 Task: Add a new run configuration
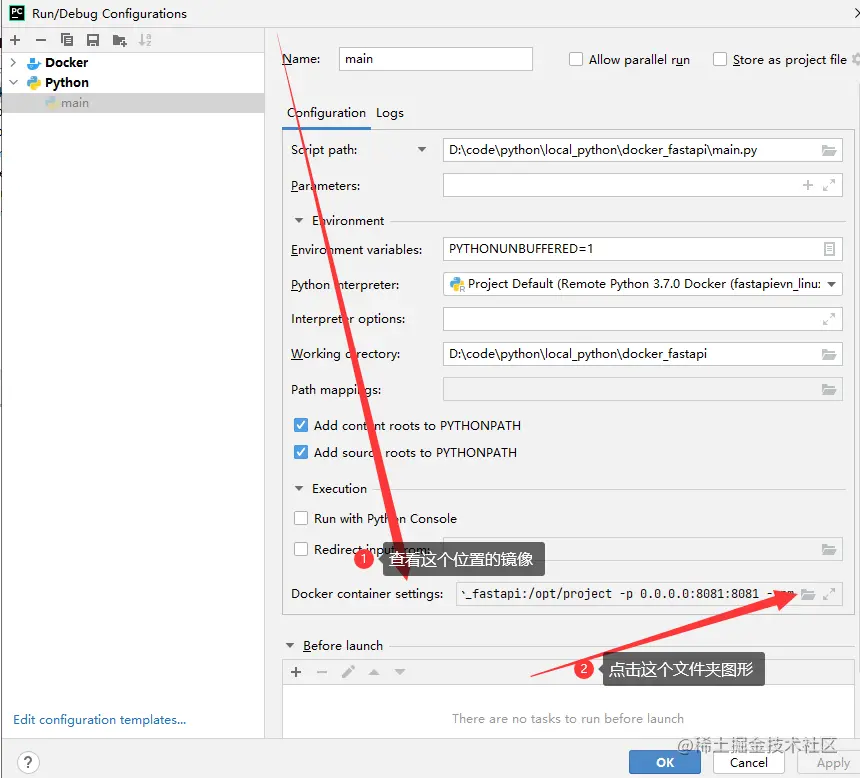pos(15,40)
